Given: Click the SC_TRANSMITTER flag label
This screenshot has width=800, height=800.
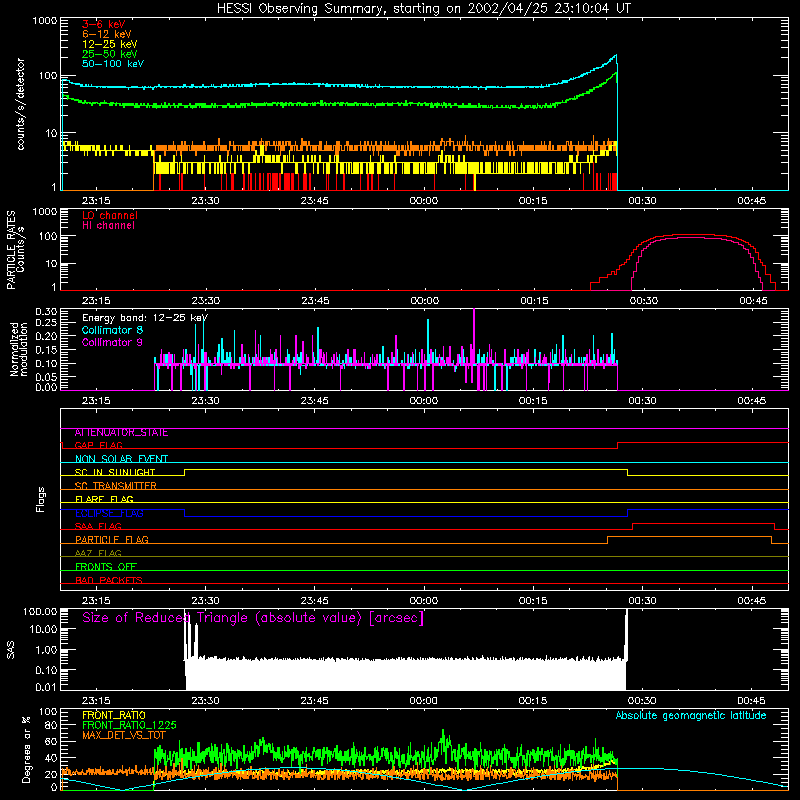Looking at the screenshot, I should pyautogui.click(x=115, y=486).
